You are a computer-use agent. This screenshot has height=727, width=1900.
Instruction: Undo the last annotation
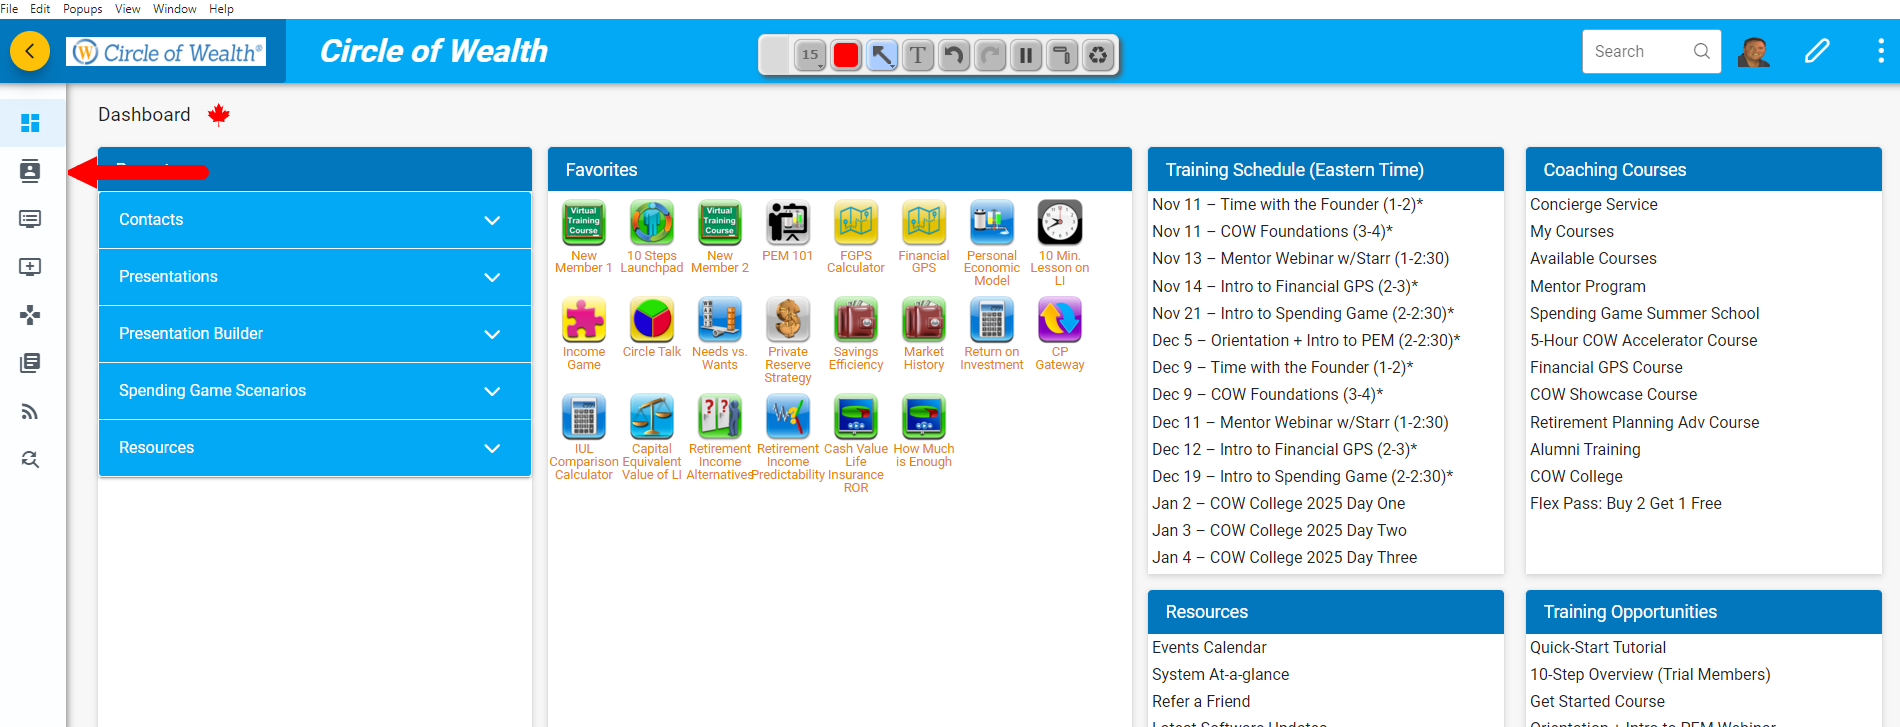click(x=954, y=55)
